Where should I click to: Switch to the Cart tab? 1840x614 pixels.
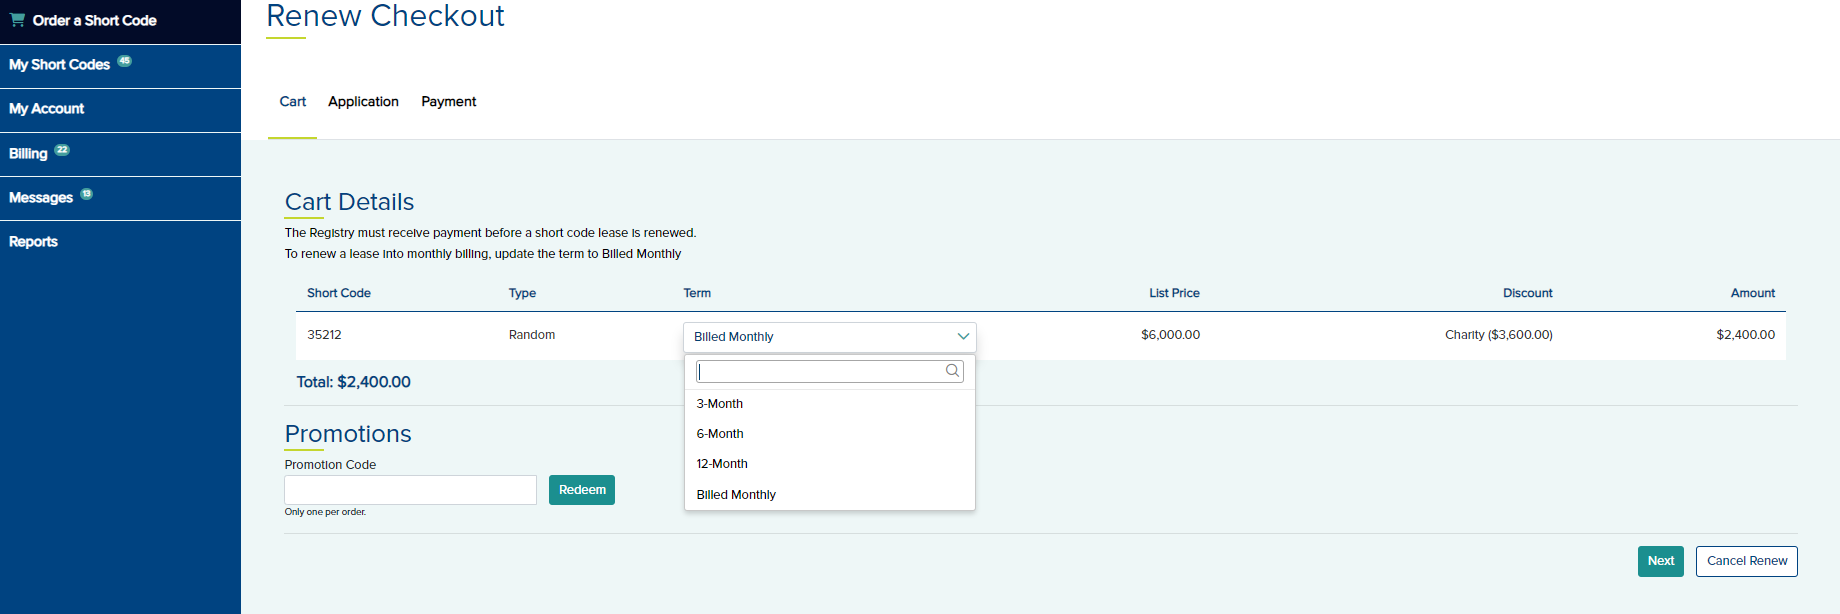(292, 102)
